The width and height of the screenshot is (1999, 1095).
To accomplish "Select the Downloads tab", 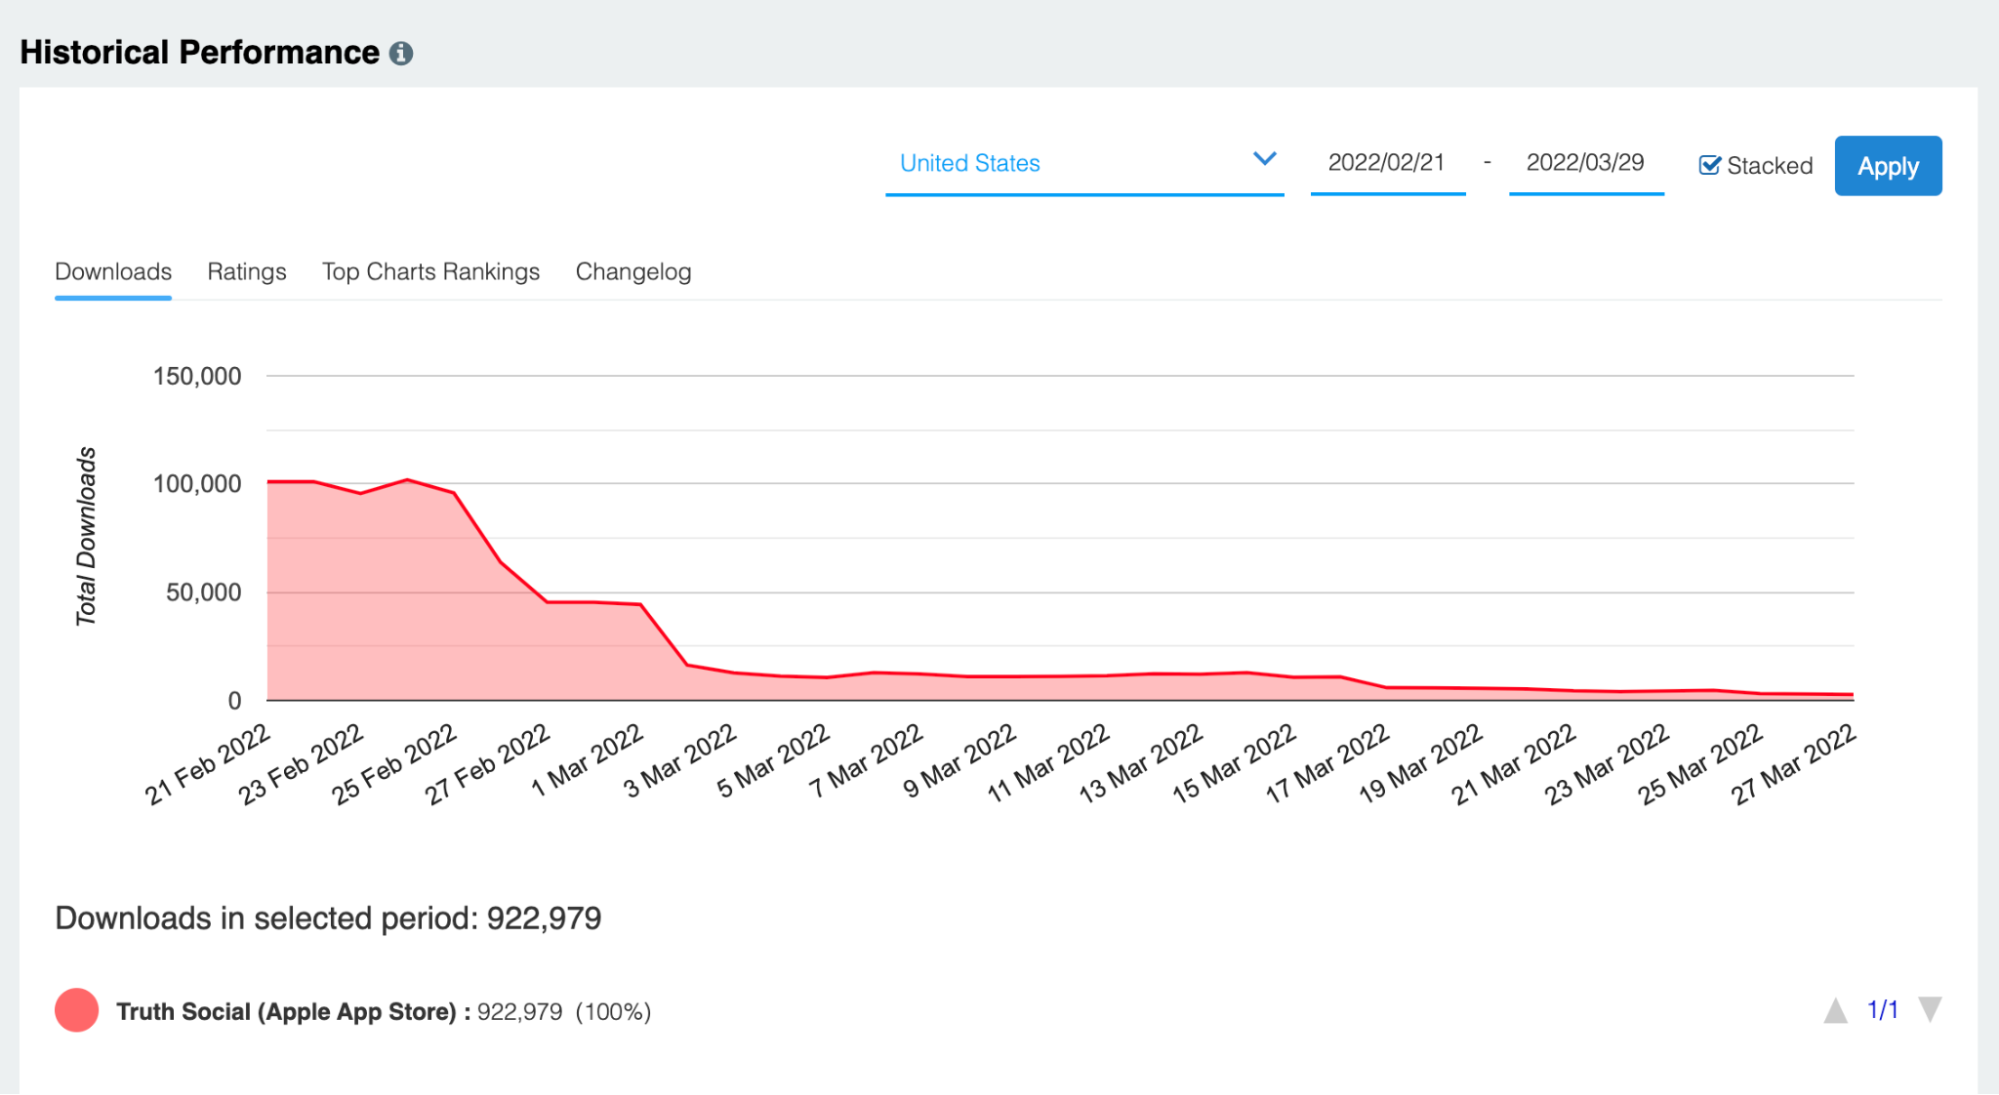I will click(113, 272).
